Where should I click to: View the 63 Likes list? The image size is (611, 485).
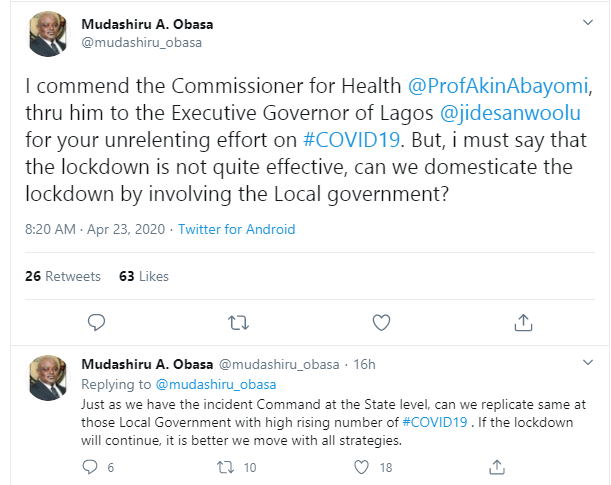[x=144, y=276]
